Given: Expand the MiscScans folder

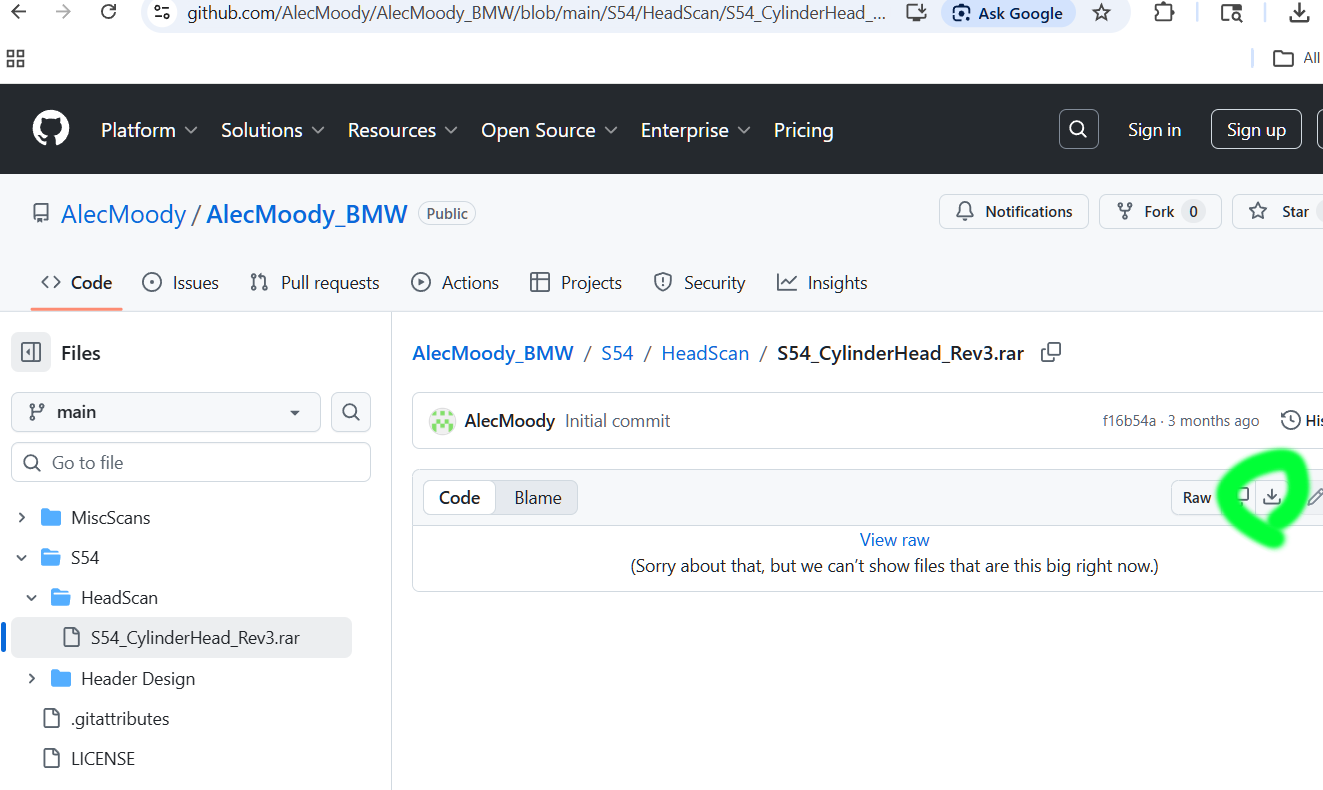Looking at the screenshot, I should tap(22, 517).
